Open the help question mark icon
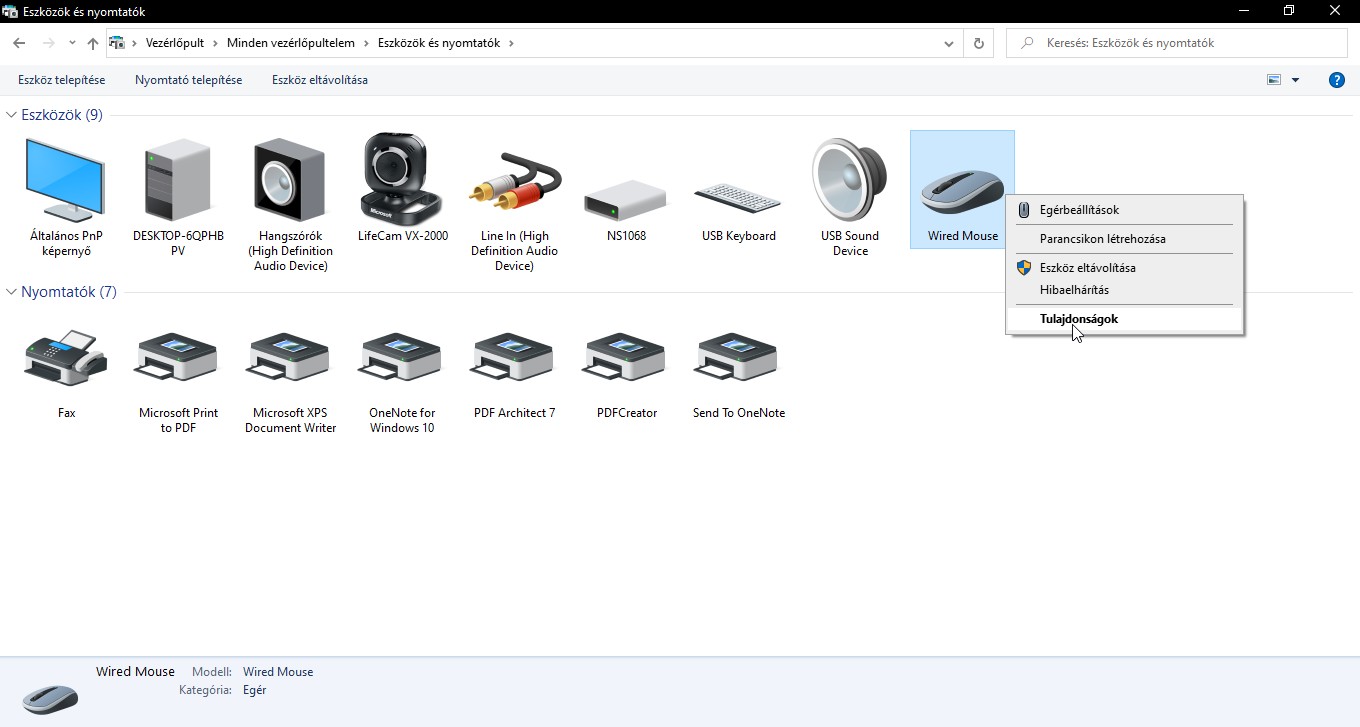Screen dimensions: 1360x727 coord(1336,80)
